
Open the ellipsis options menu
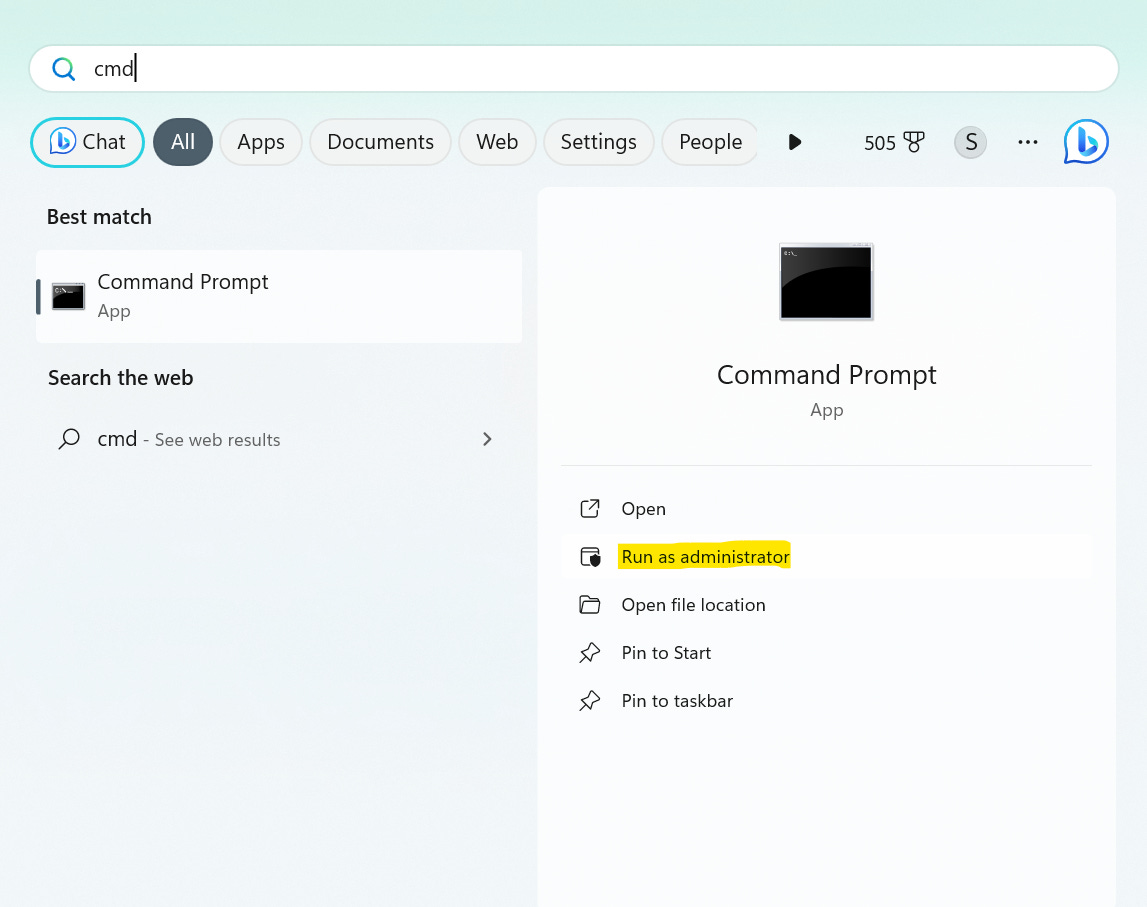click(x=1028, y=142)
